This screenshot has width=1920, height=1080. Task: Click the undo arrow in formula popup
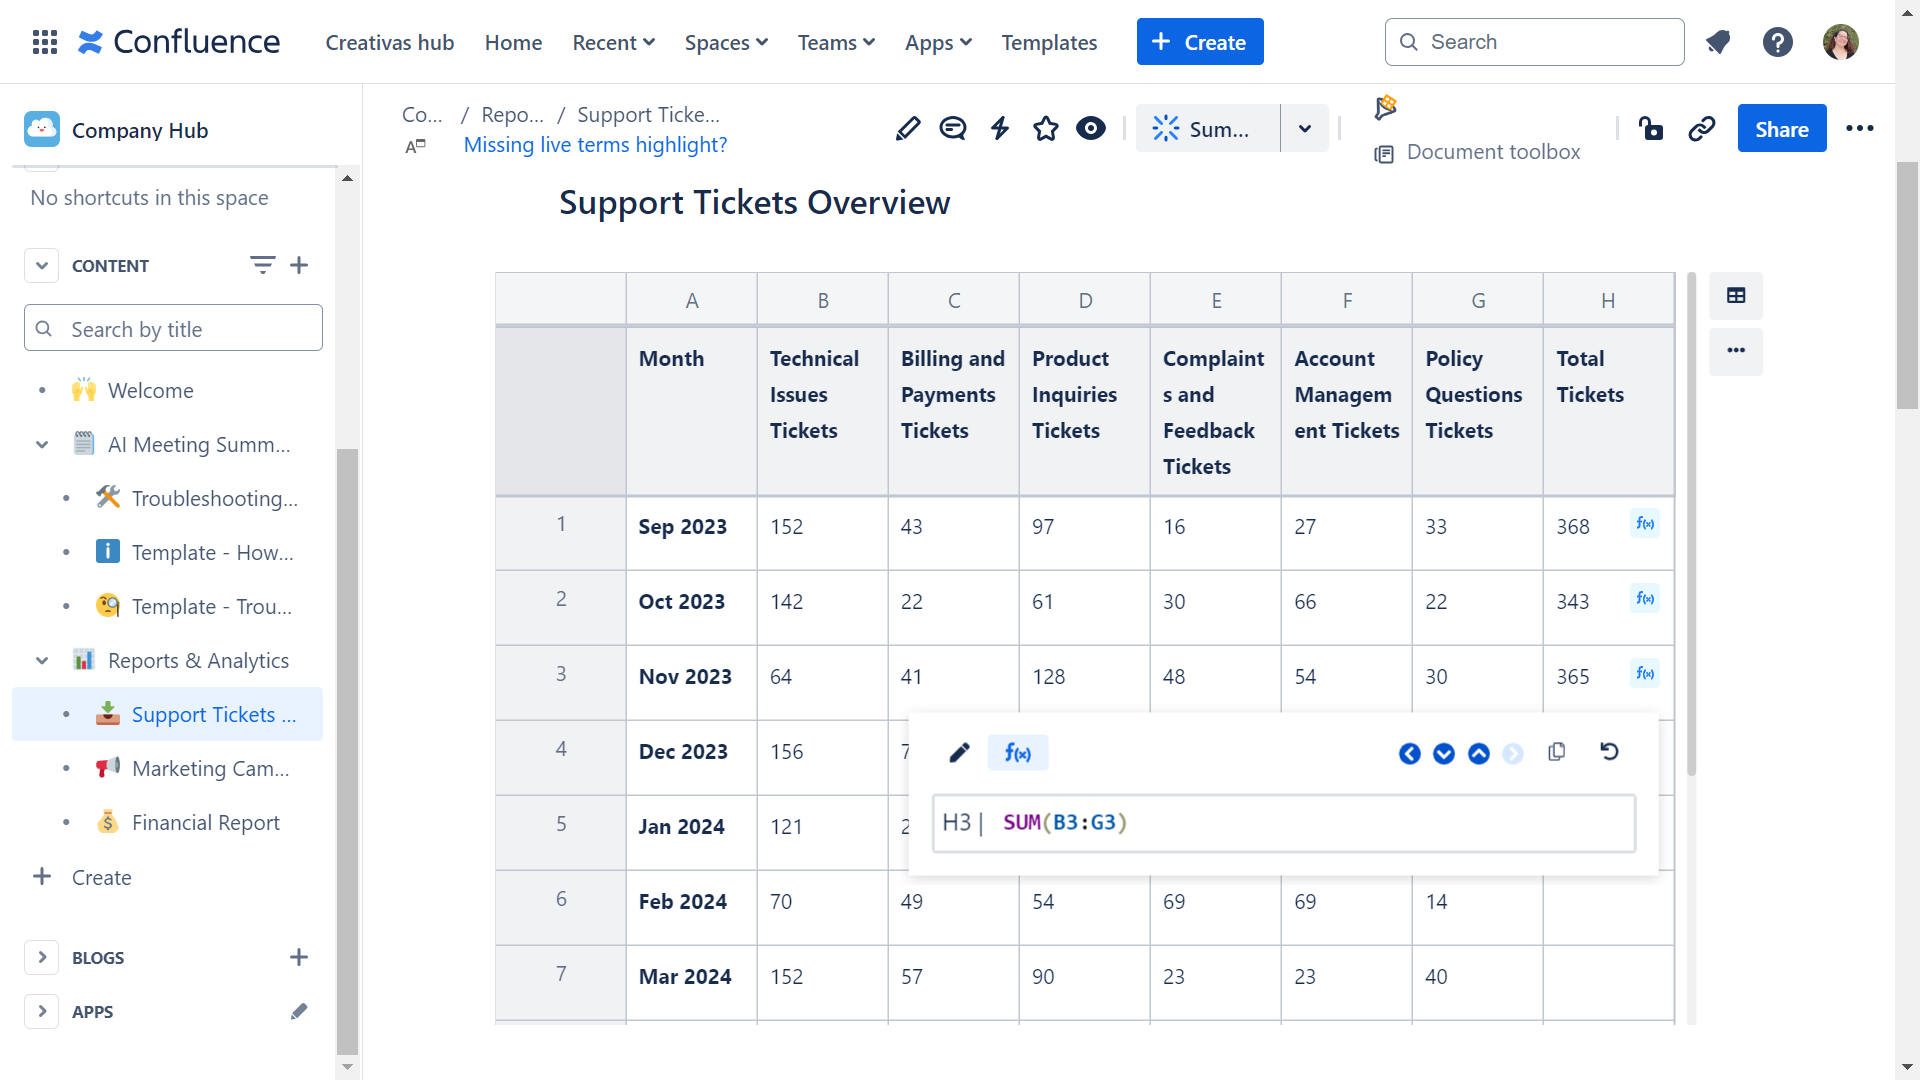tap(1609, 752)
